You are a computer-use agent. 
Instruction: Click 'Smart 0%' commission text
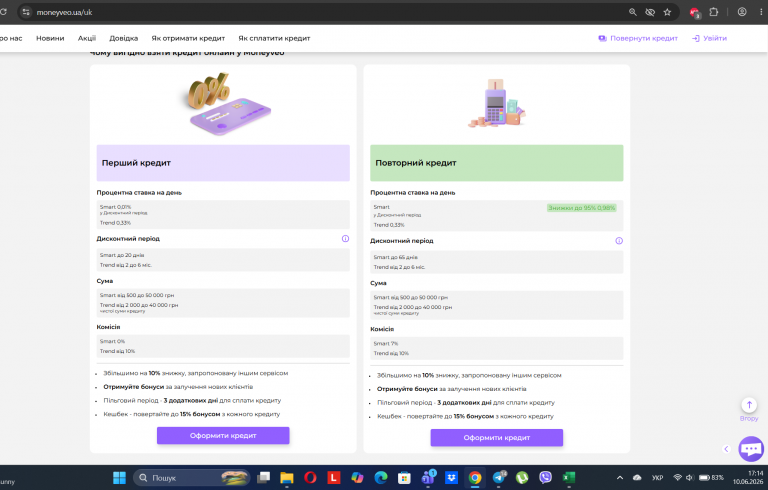[112, 341]
